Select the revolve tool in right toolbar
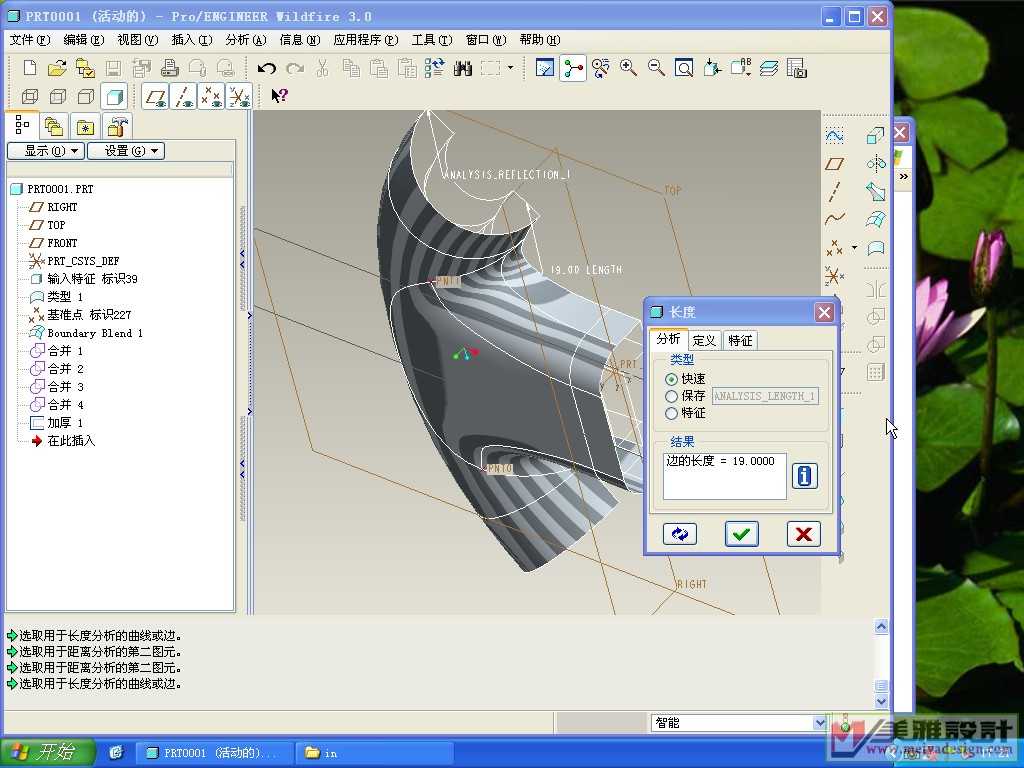The width and height of the screenshot is (1024, 768). click(875, 163)
